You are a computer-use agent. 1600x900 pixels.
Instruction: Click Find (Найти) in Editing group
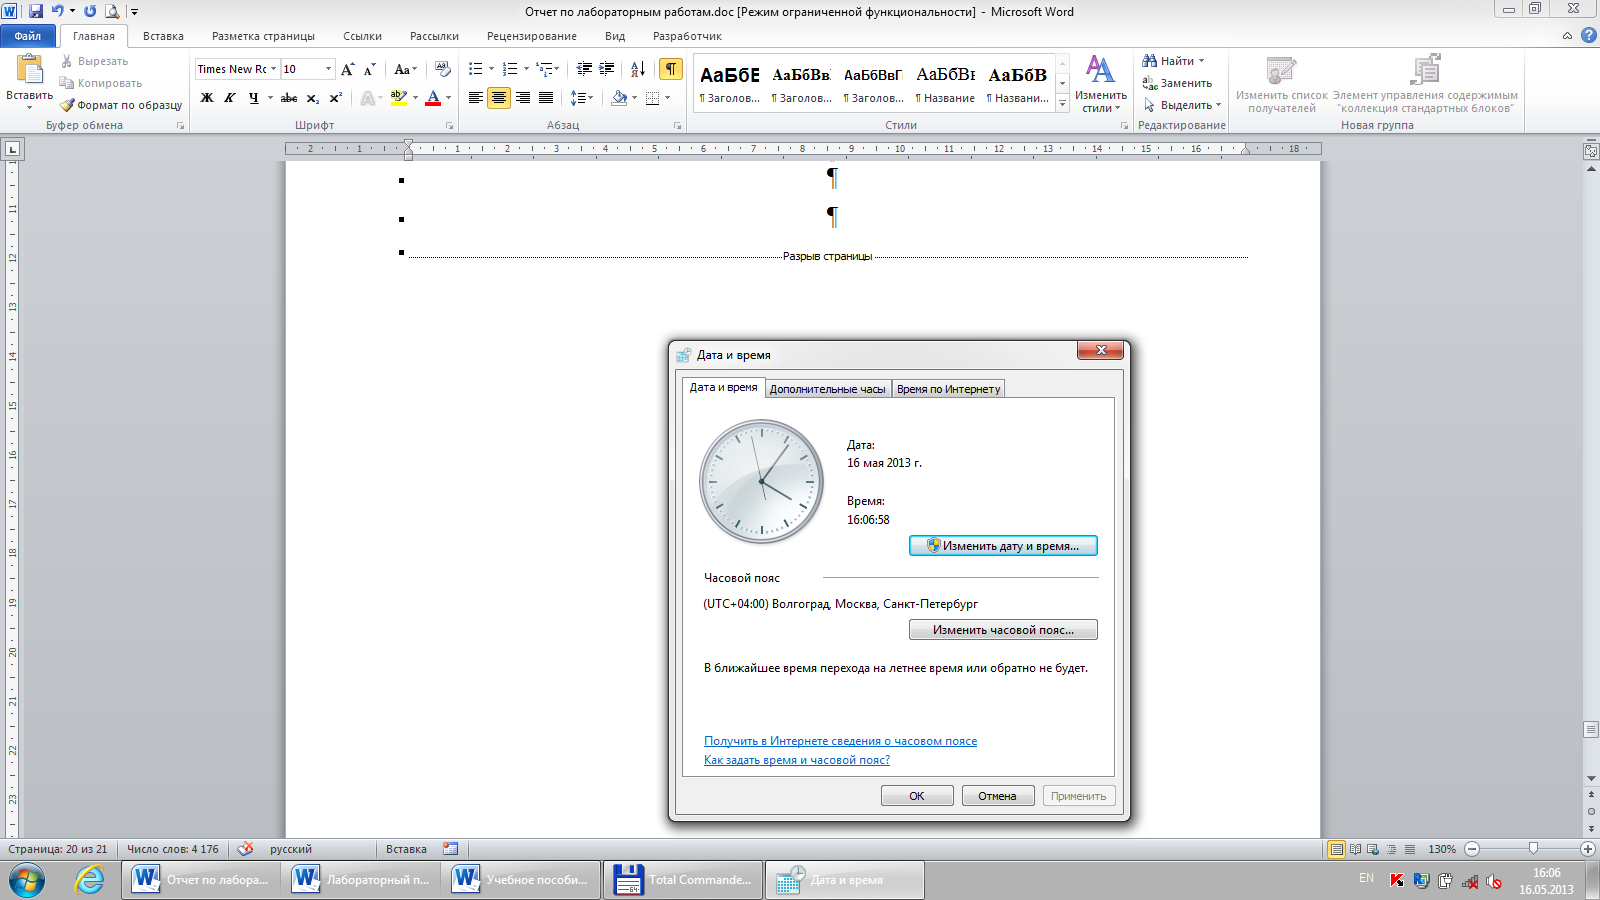(1172, 61)
